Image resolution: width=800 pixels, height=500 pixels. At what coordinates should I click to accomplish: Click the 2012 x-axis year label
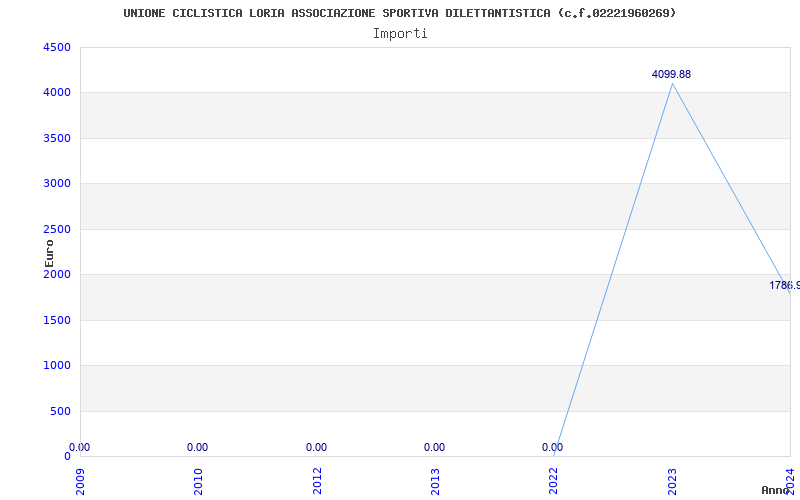click(x=317, y=481)
